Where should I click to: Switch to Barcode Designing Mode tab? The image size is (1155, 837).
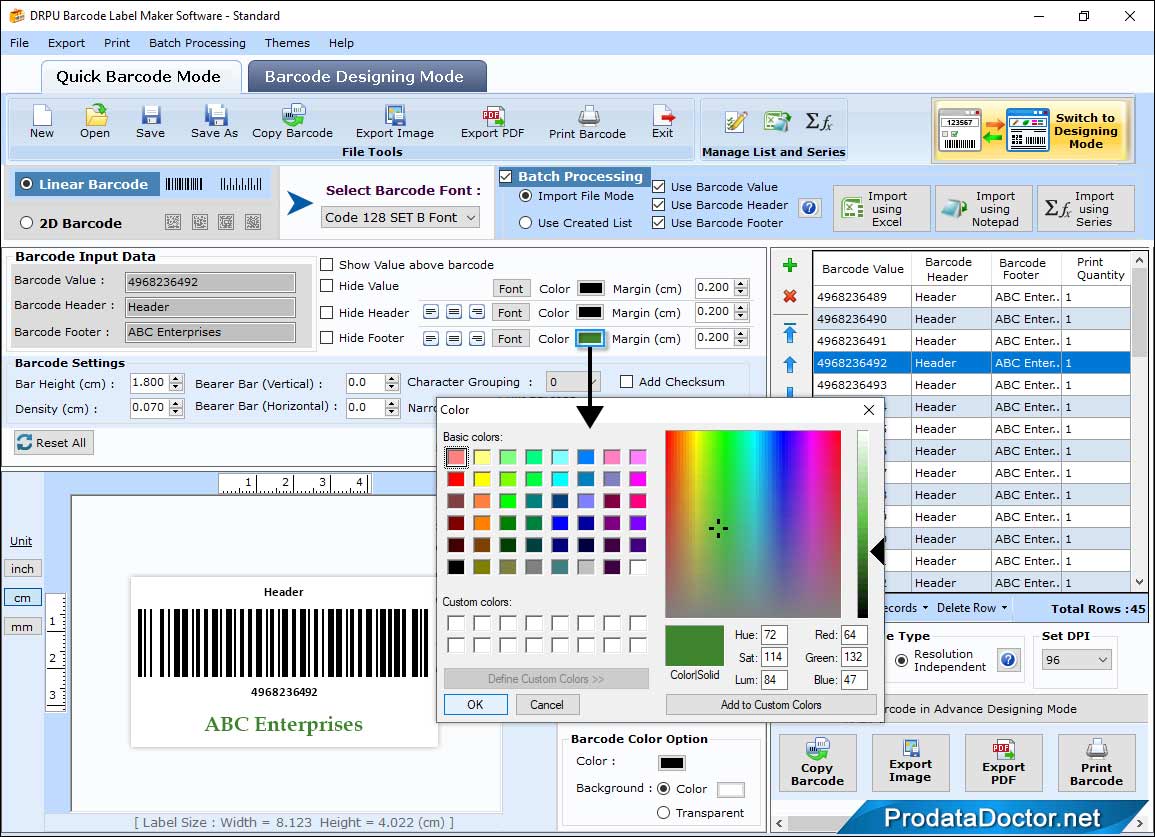(366, 77)
